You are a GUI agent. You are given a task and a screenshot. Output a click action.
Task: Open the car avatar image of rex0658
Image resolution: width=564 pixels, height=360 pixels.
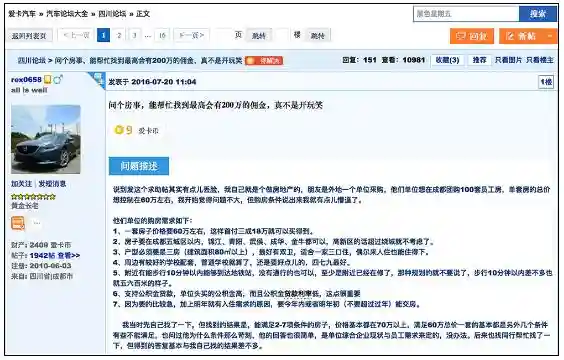46,140
